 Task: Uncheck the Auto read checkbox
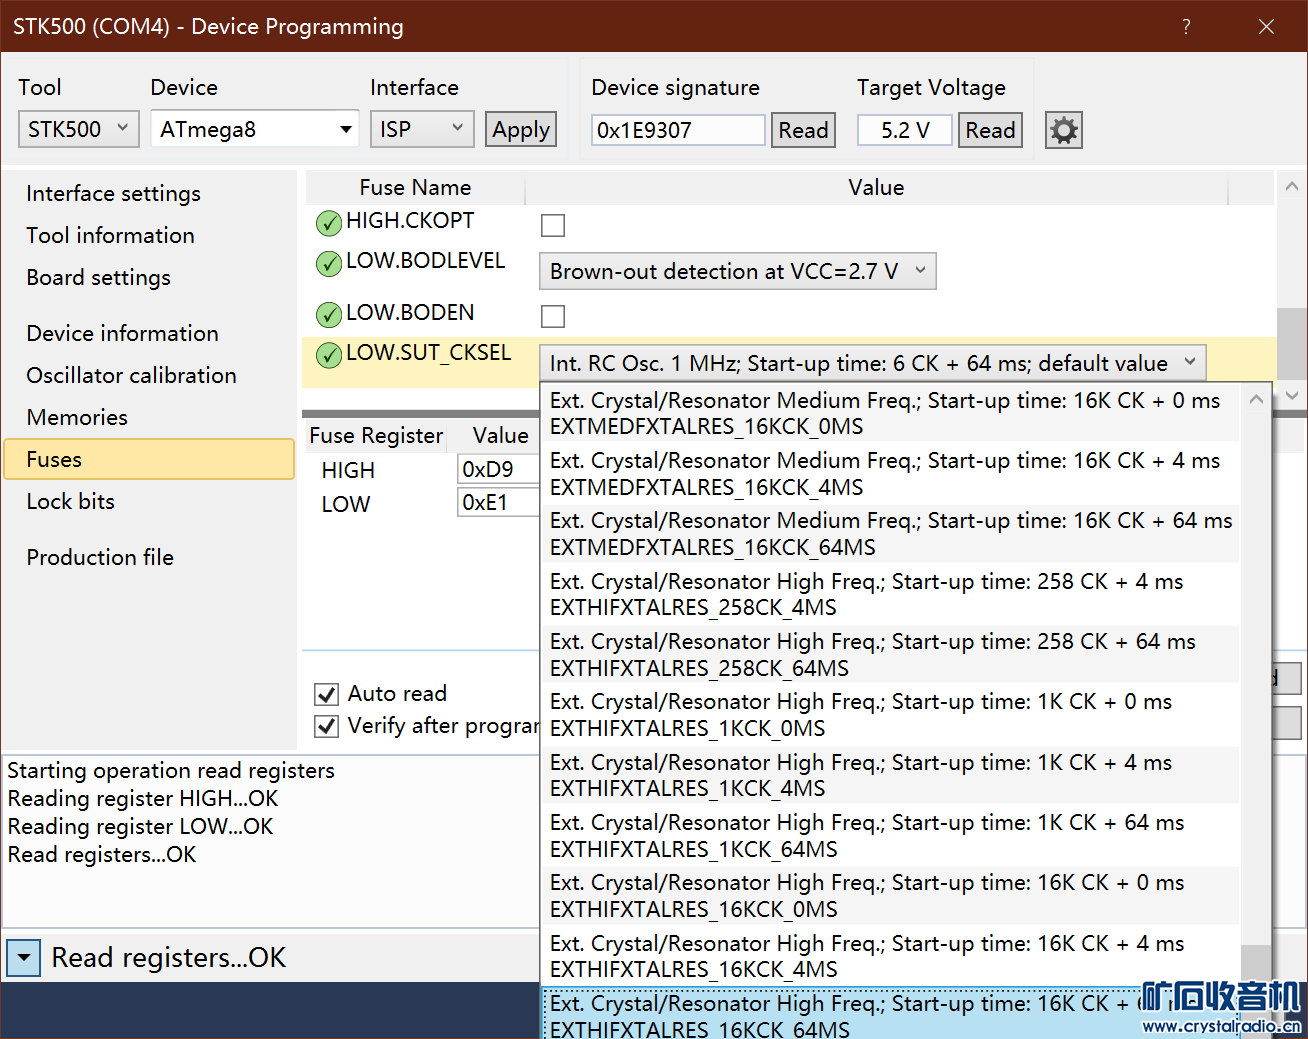click(327, 694)
